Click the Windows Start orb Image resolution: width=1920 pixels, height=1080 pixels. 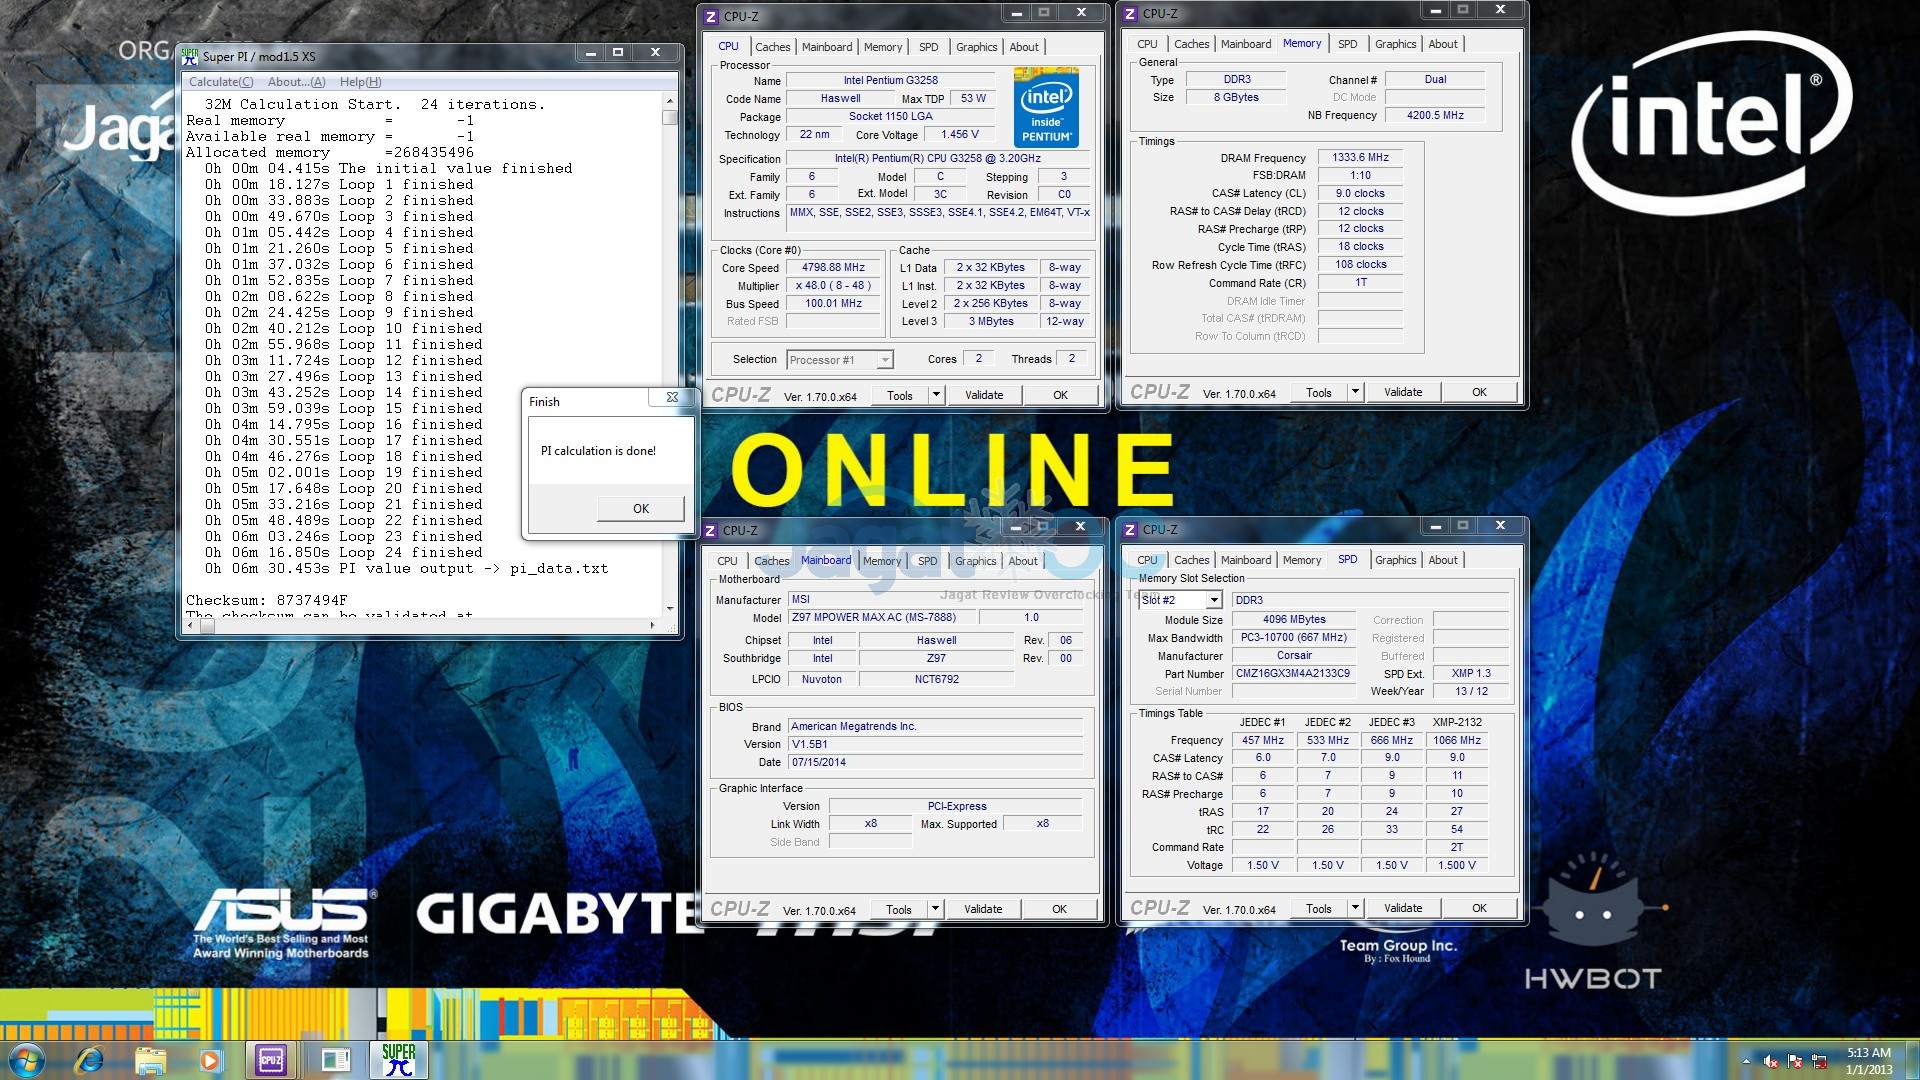click(27, 1060)
